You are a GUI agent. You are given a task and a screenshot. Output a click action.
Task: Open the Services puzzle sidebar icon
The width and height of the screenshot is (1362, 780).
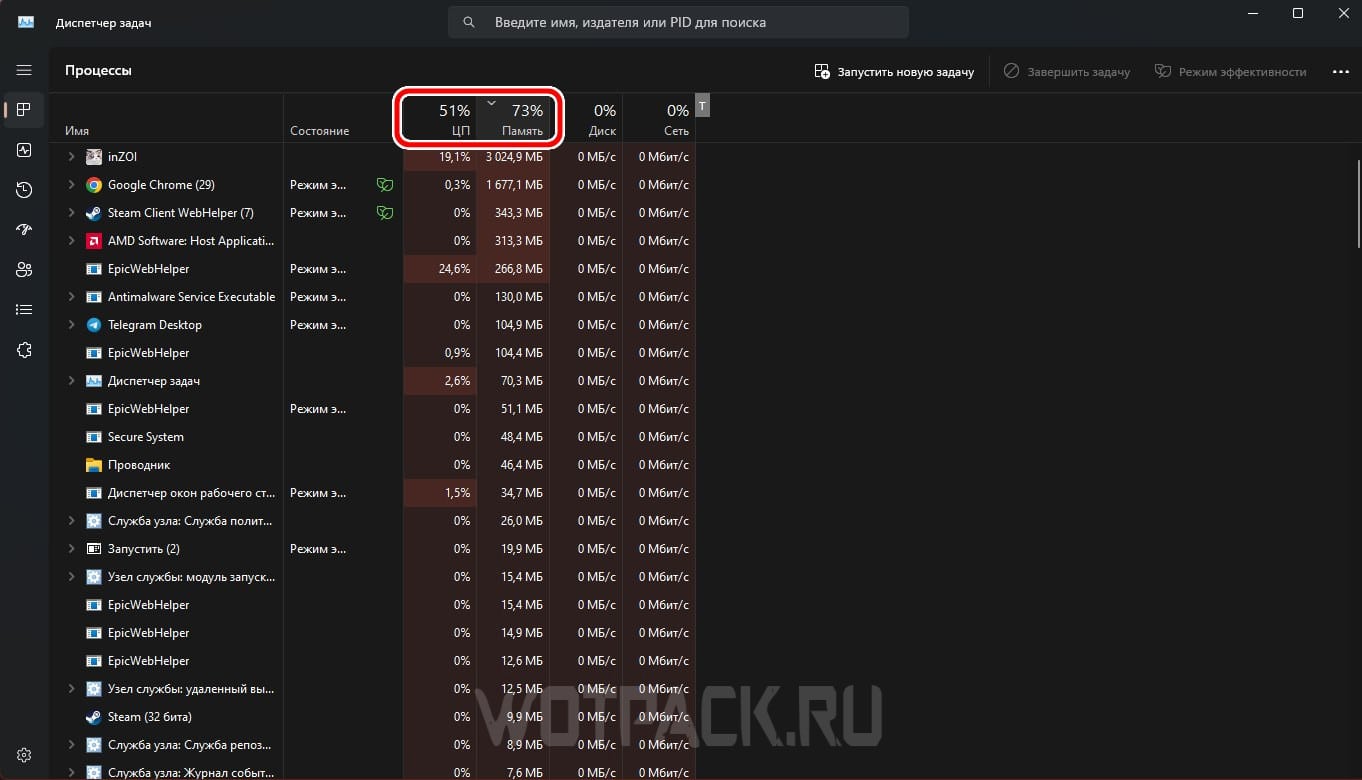click(x=24, y=350)
